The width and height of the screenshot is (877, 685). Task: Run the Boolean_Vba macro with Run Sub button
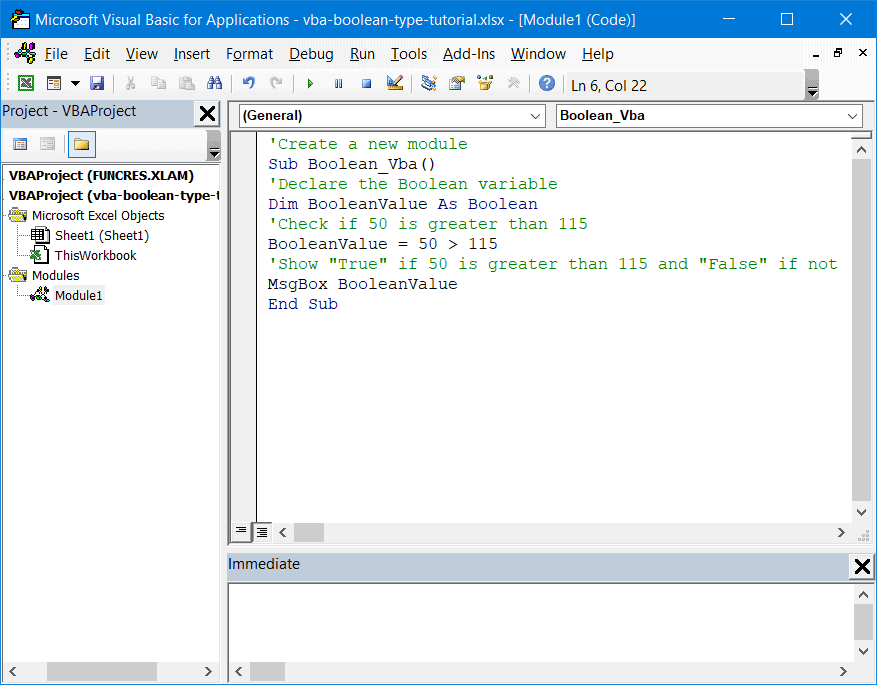[x=311, y=85]
